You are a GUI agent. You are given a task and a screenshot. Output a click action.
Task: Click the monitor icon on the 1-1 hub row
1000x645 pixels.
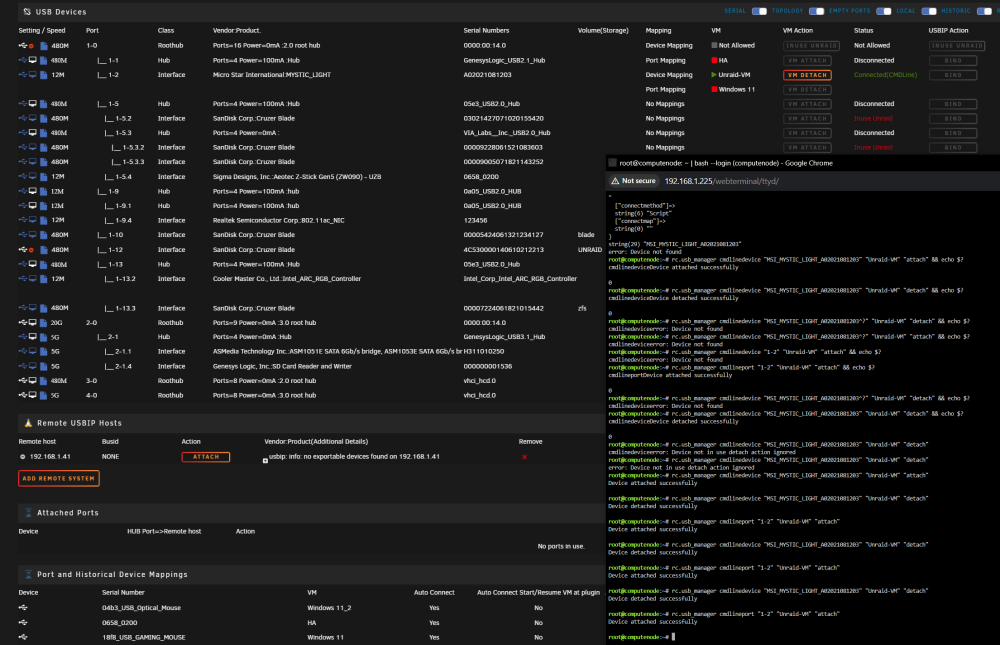click(x=33, y=60)
